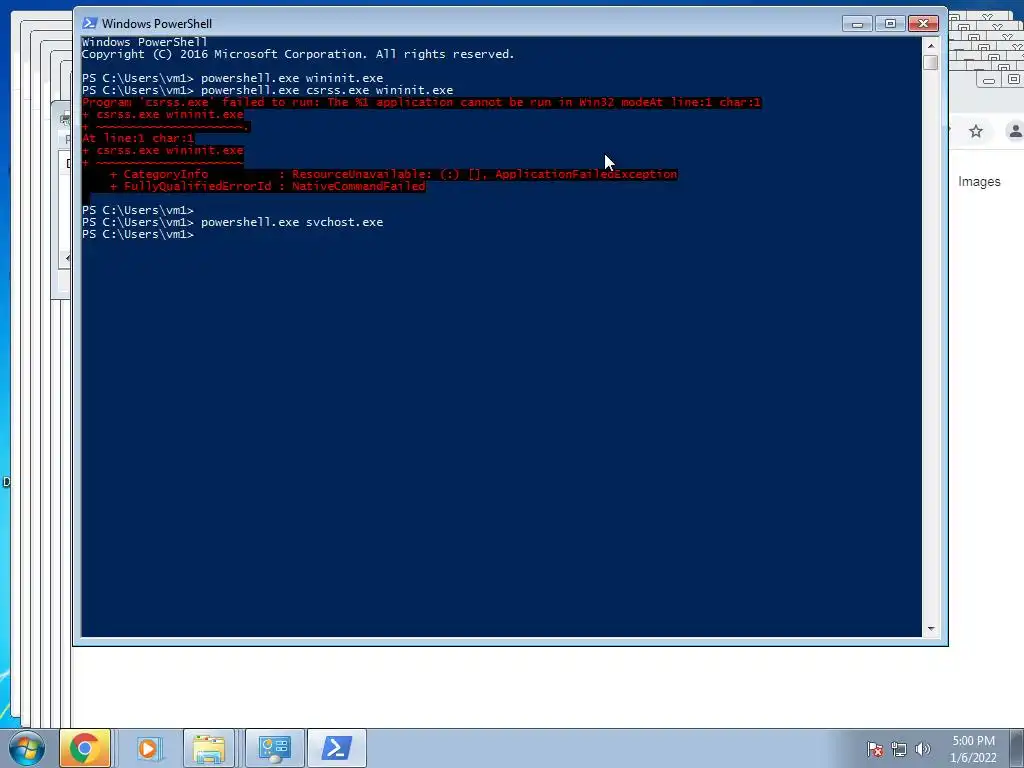Open the Windows Start menu
1024x768 pixels.
point(26,748)
